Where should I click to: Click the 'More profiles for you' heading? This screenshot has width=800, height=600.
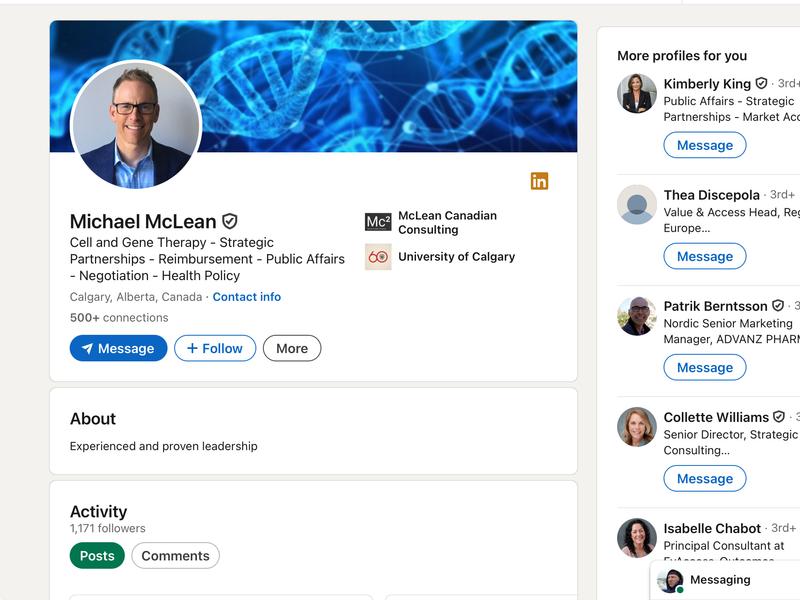[682, 56]
